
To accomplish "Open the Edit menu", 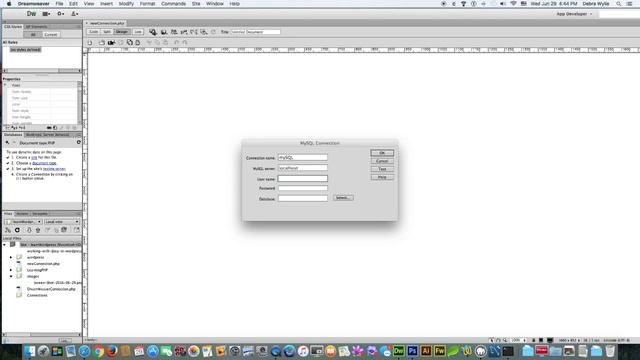I will coord(73,4).
